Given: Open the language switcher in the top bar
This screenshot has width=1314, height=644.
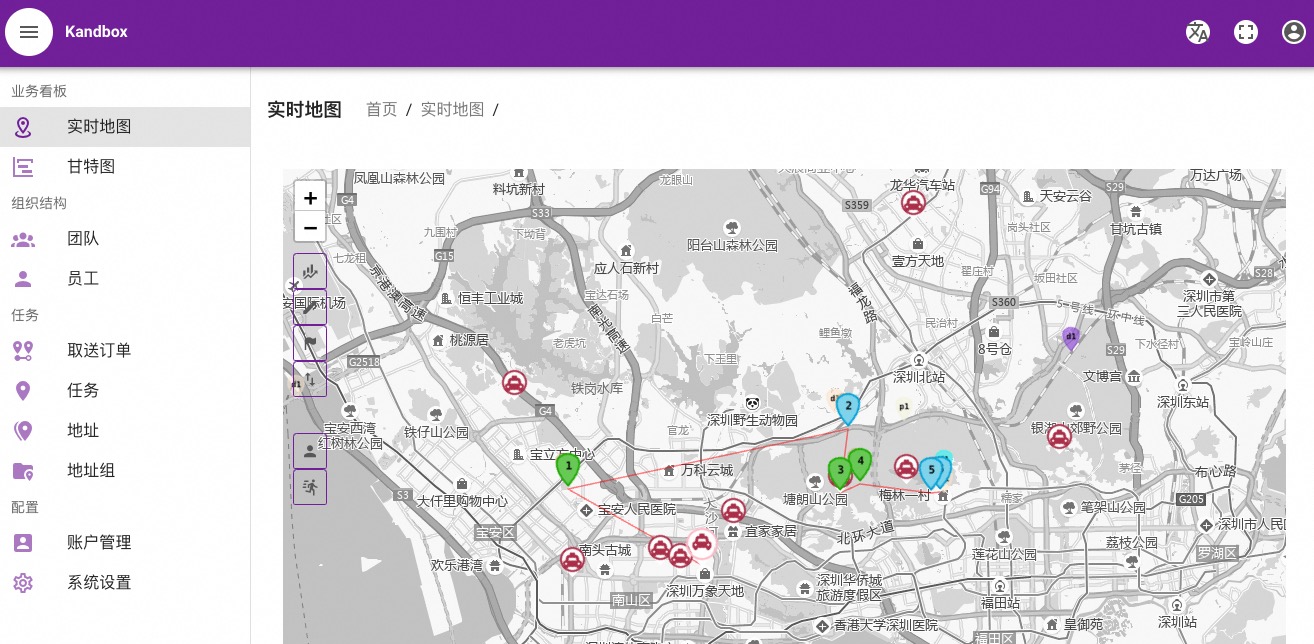Looking at the screenshot, I should (x=1197, y=32).
